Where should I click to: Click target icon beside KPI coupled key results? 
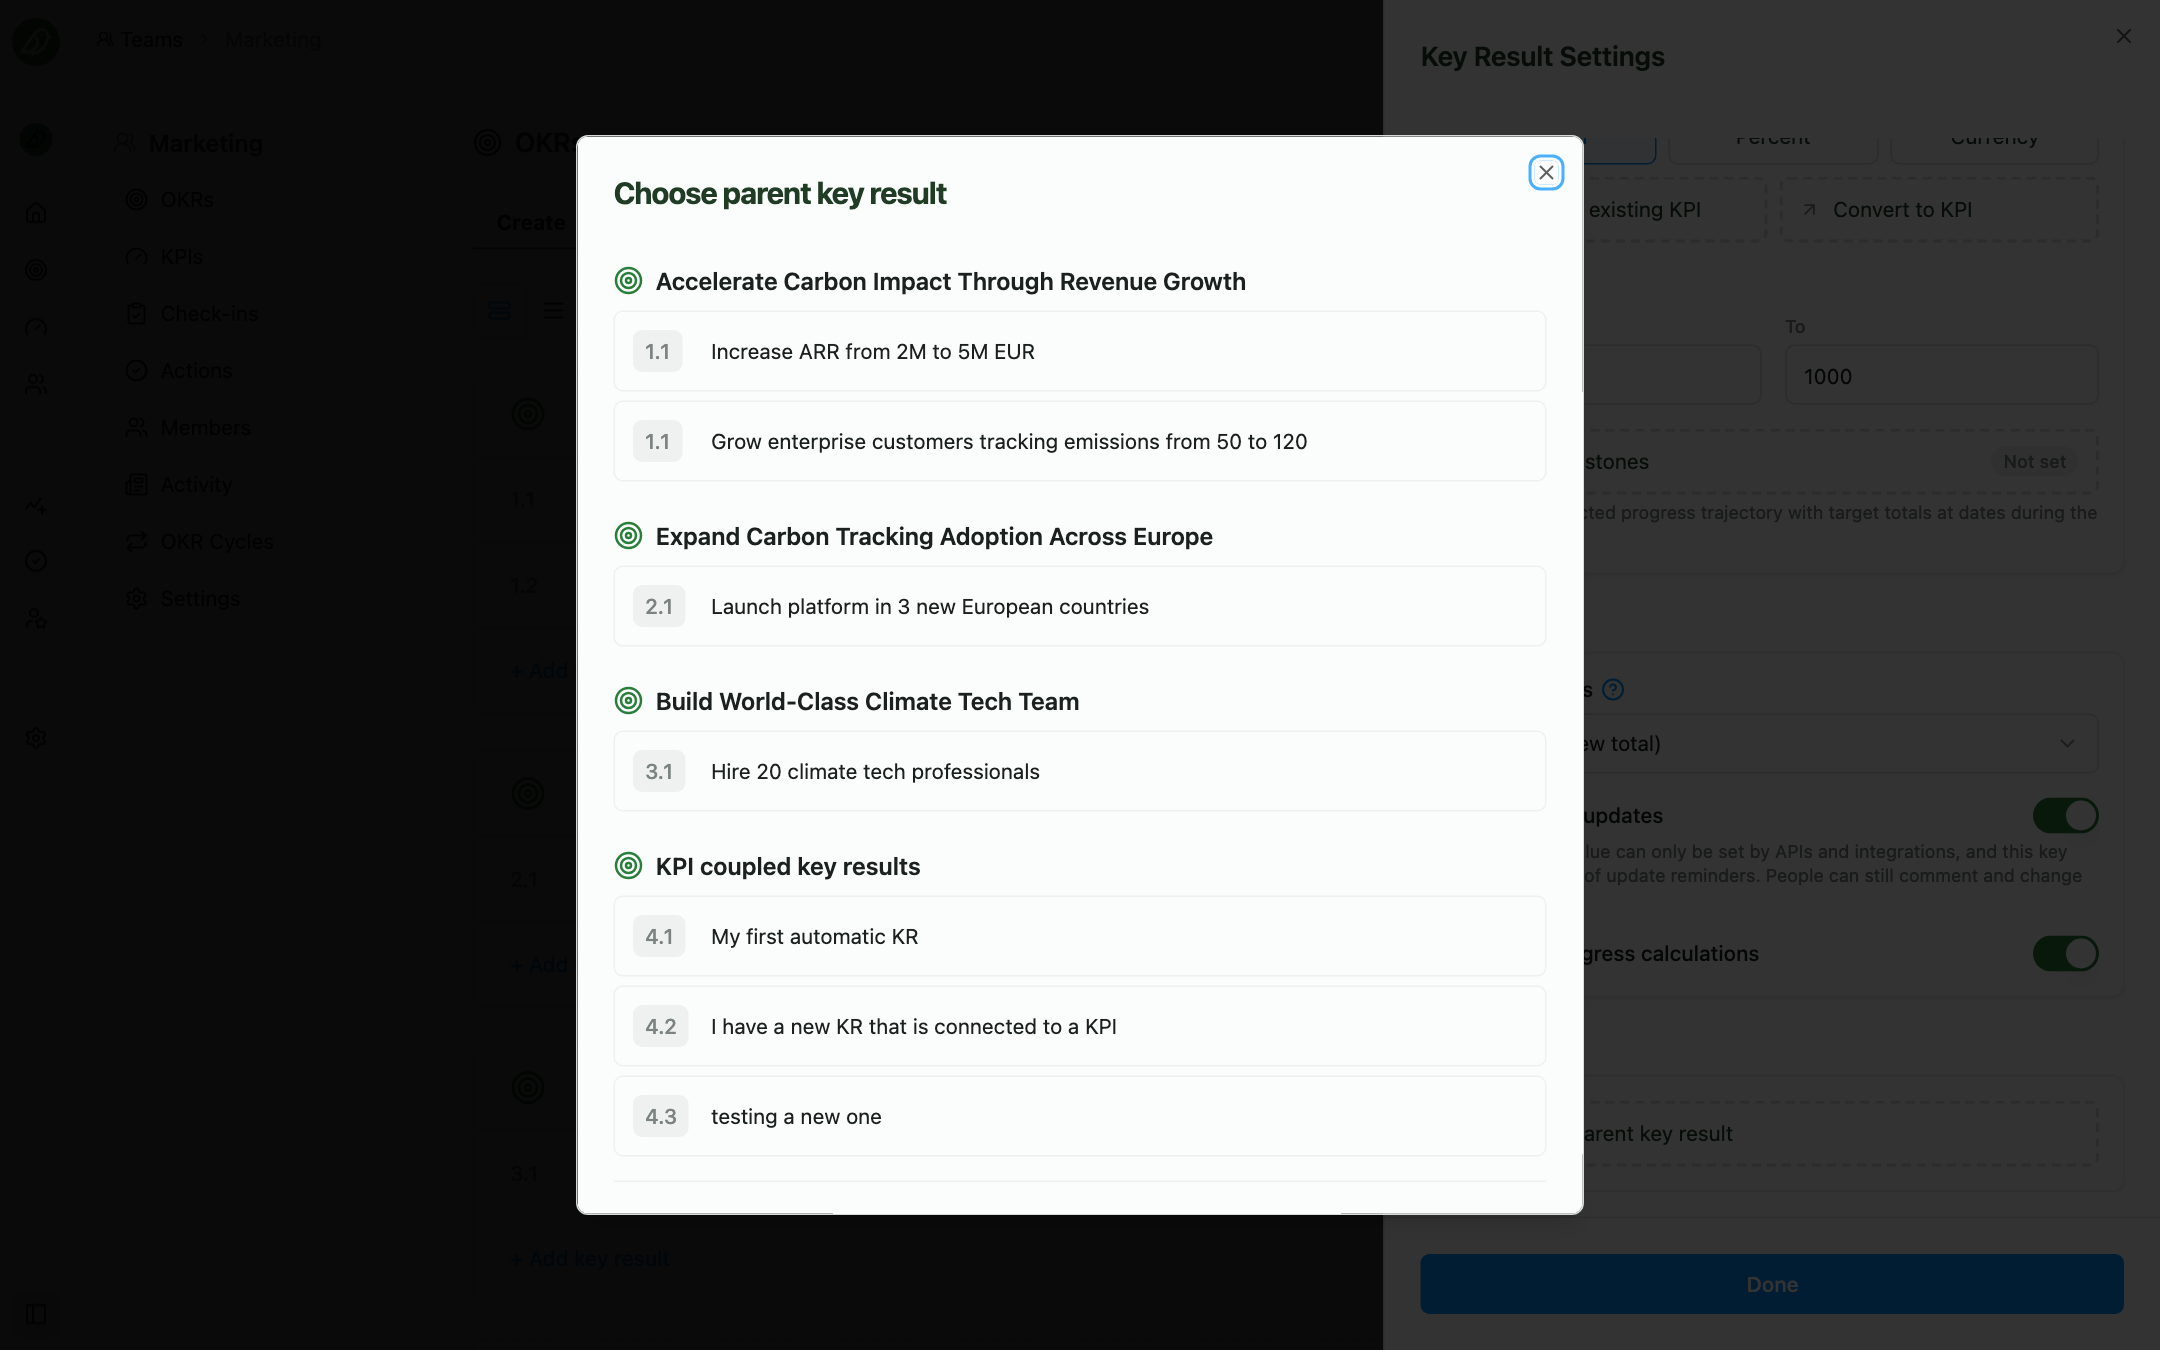(x=628, y=866)
